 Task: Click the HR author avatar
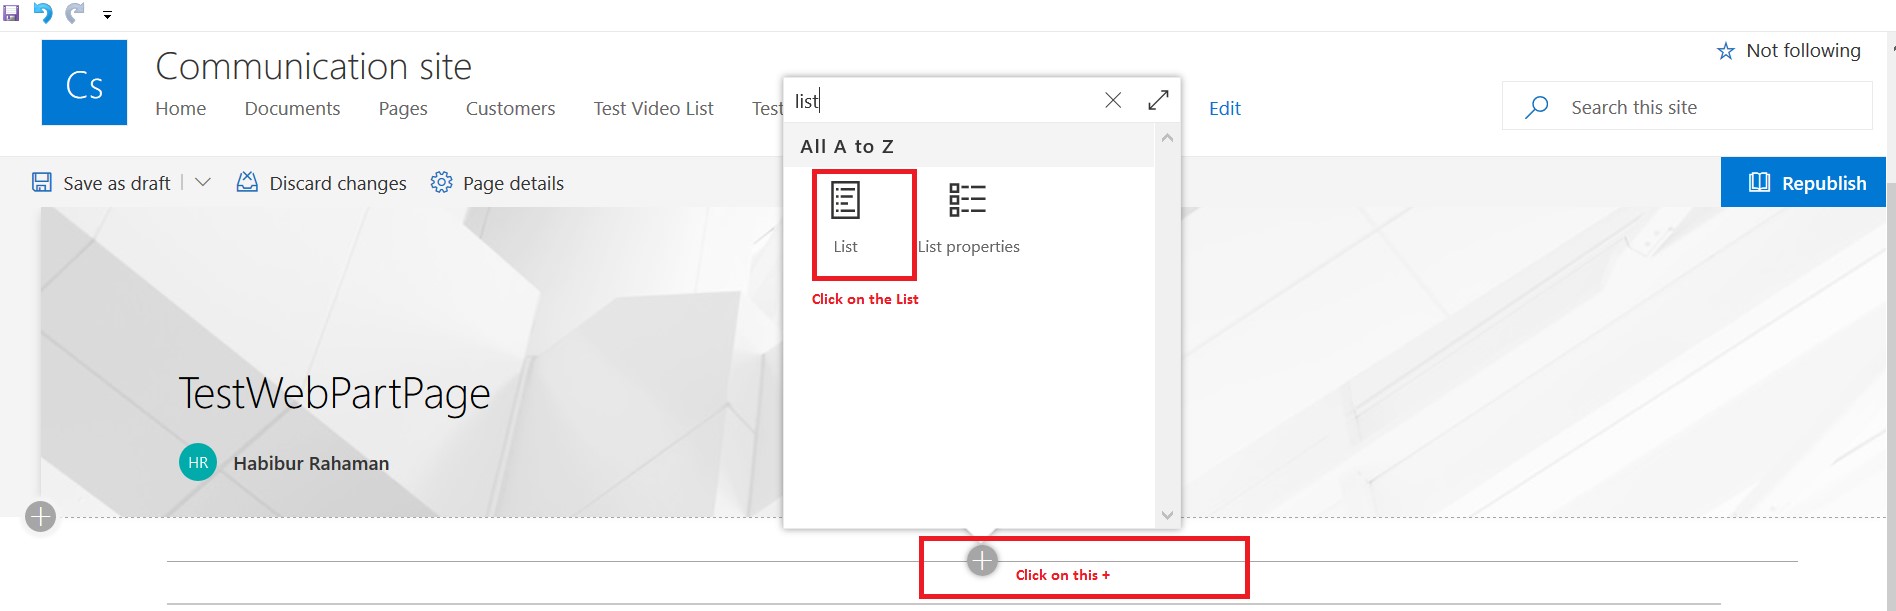point(198,462)
